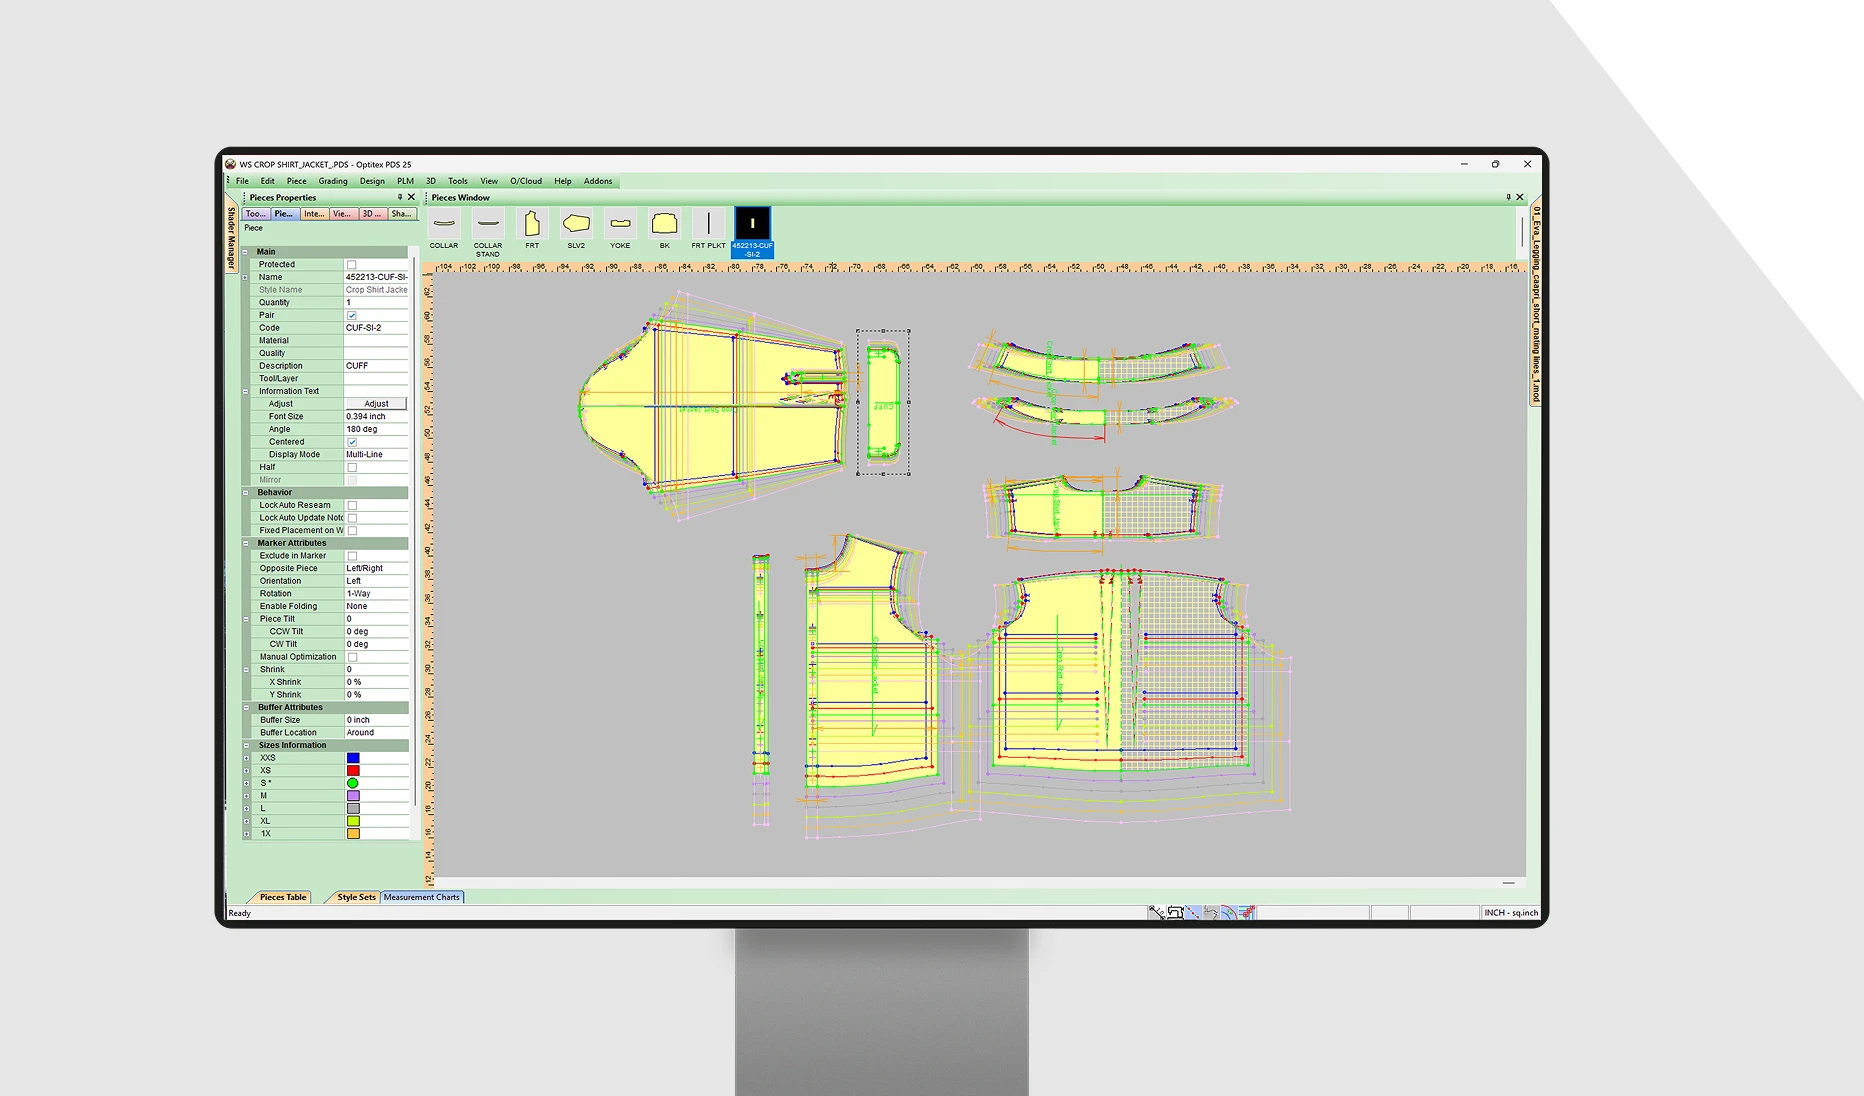Click the grading chart icon in status bar

pos(1247,912)
